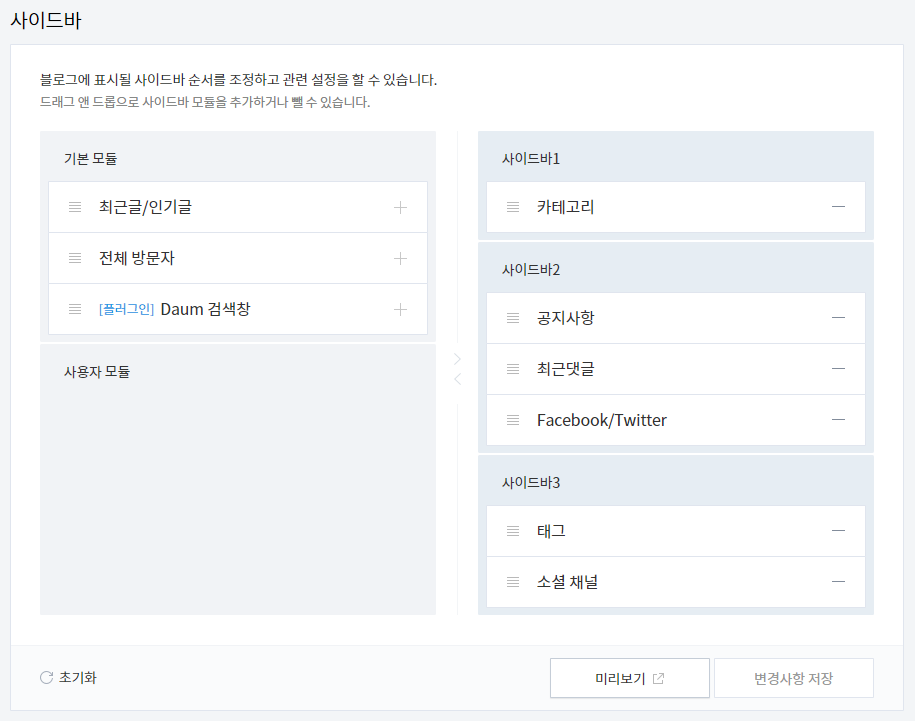Select the Daum 검색창 module text
Viewport: 915px width, 721px height.
(205, 309)
